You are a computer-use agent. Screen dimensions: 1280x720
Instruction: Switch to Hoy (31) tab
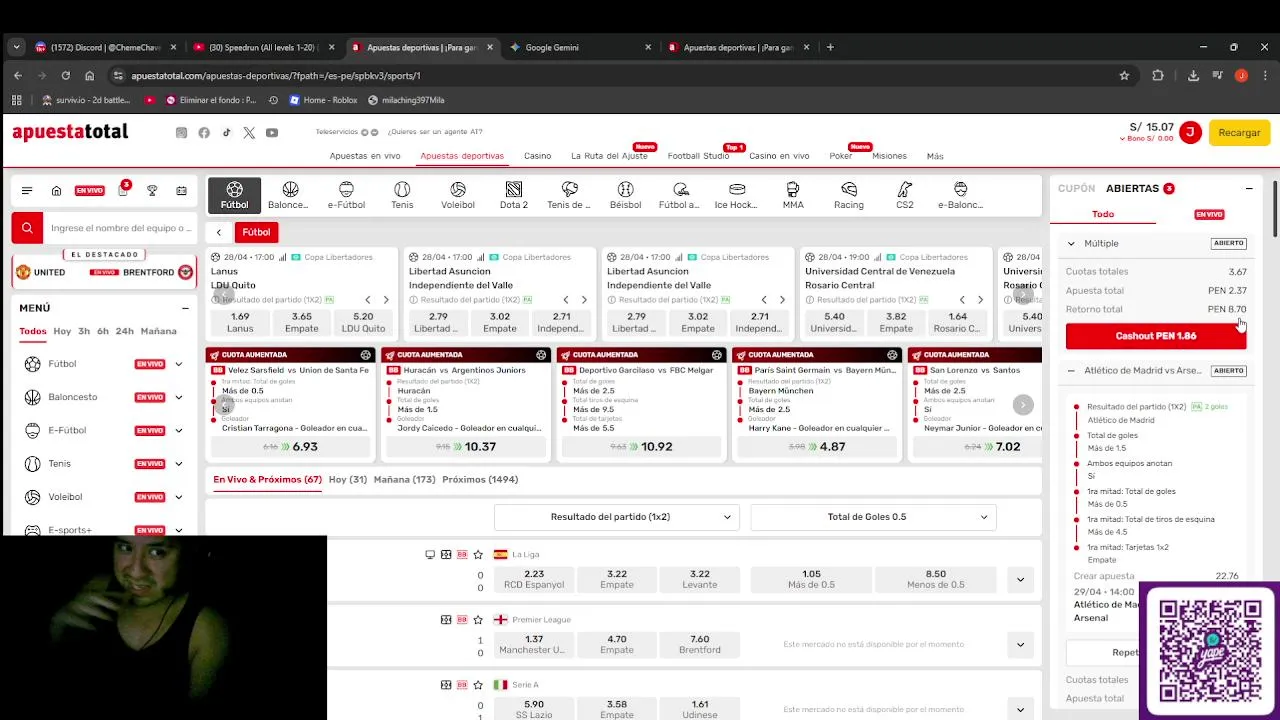coord(348,479)
